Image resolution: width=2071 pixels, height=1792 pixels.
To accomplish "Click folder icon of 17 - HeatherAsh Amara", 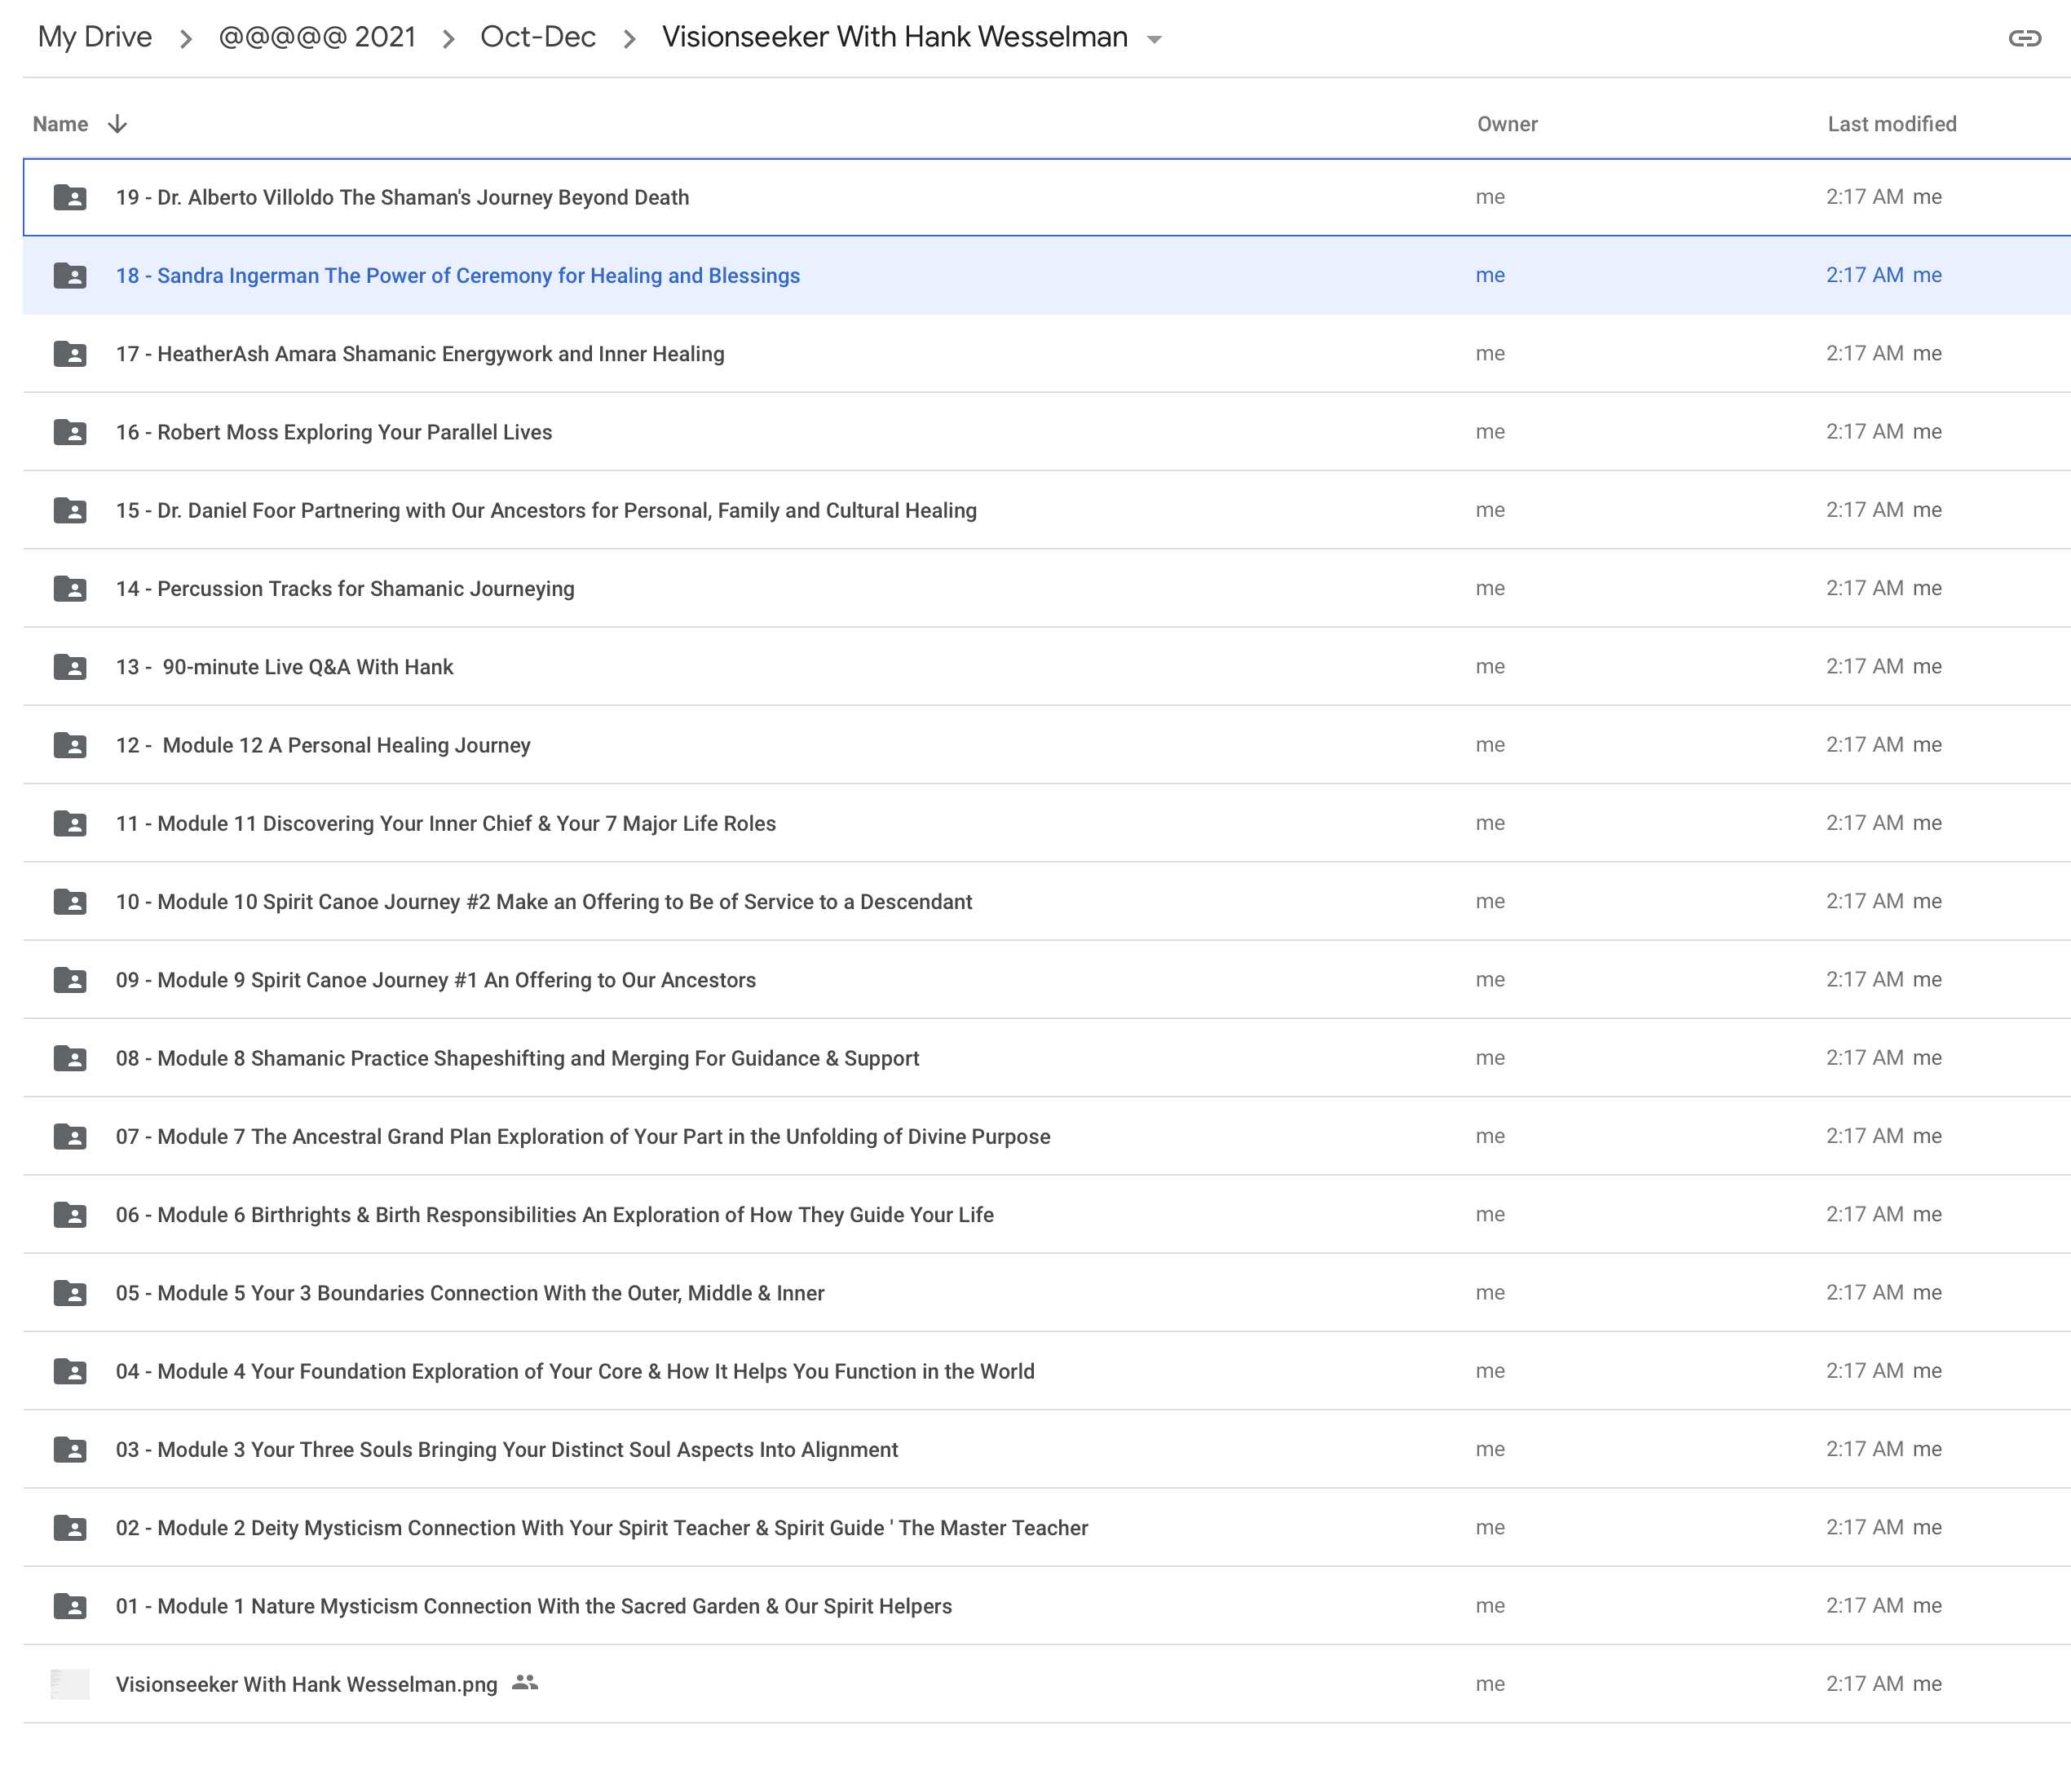I will pos(70,353).
